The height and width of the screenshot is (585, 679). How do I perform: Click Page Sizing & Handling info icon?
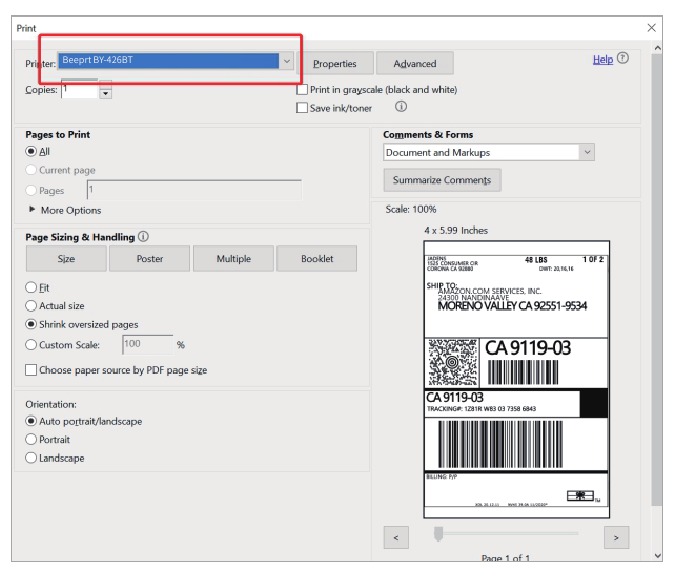(x=143, y=236)
